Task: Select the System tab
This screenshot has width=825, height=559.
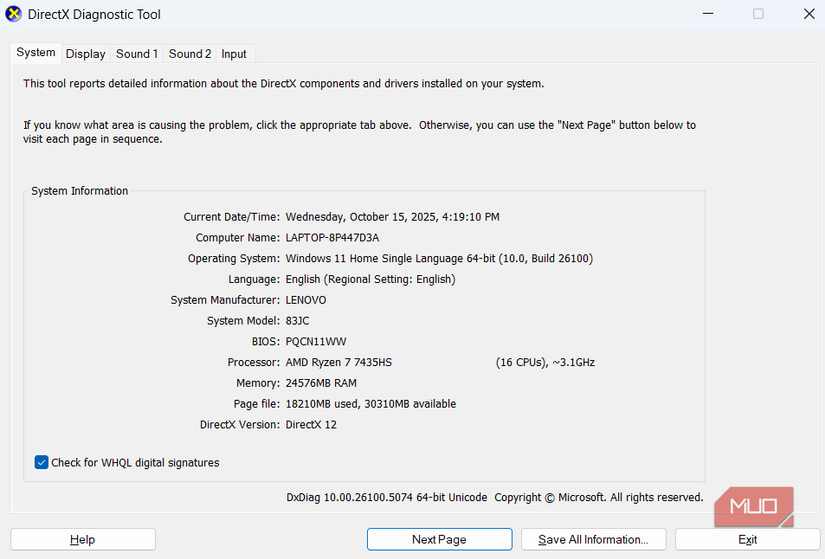Action: [36, 53]
